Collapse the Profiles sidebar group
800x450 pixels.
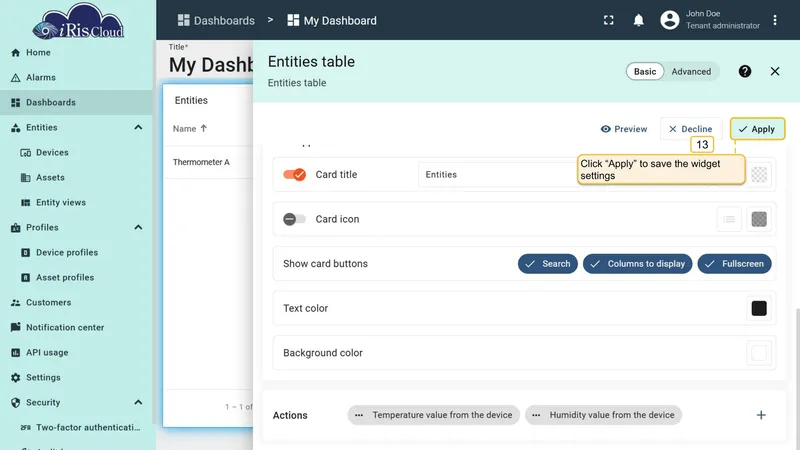138,228
